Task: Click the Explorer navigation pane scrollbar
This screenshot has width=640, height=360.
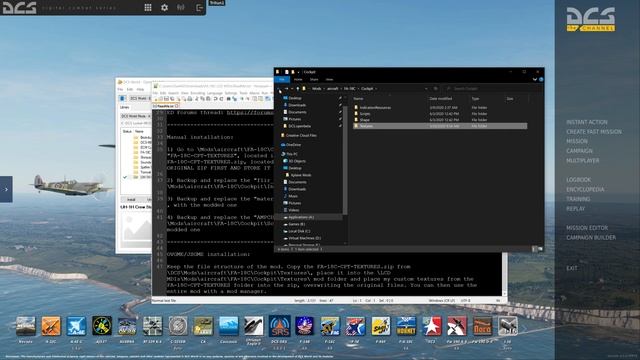Action: pos(345,155)
